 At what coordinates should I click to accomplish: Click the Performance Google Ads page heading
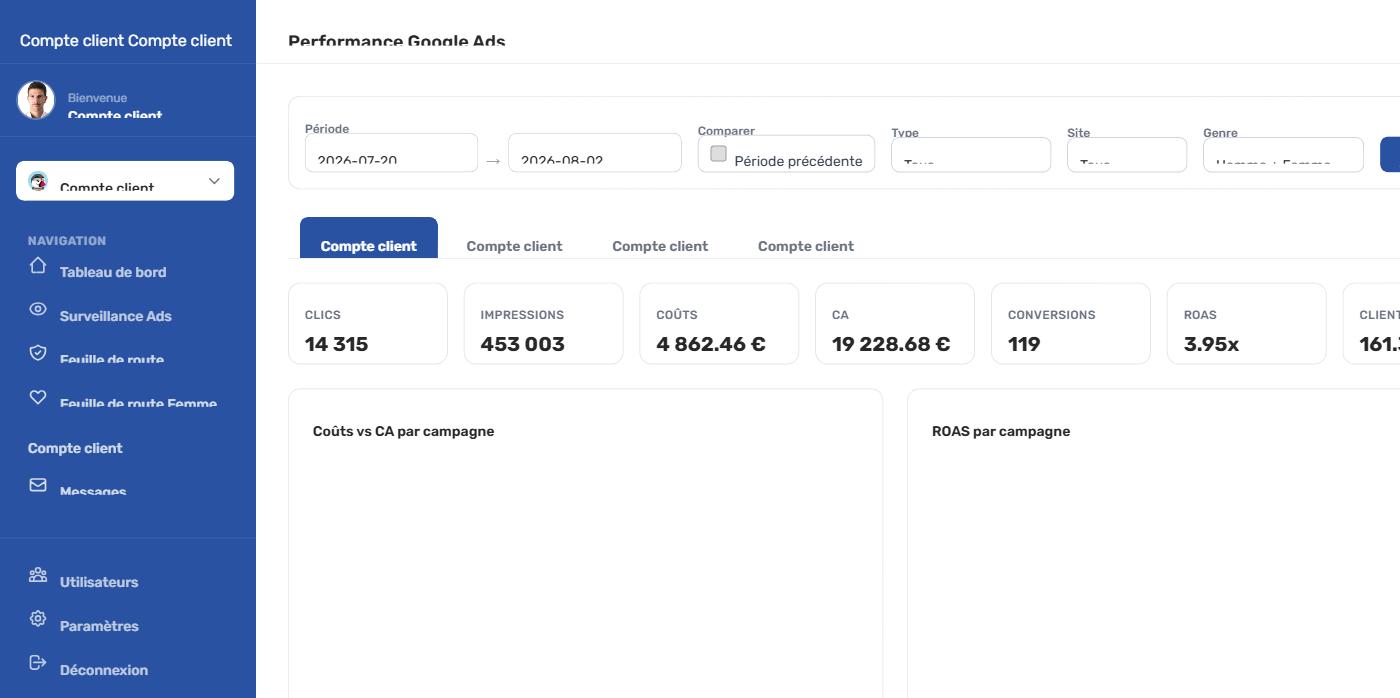[x=397, y=41]
